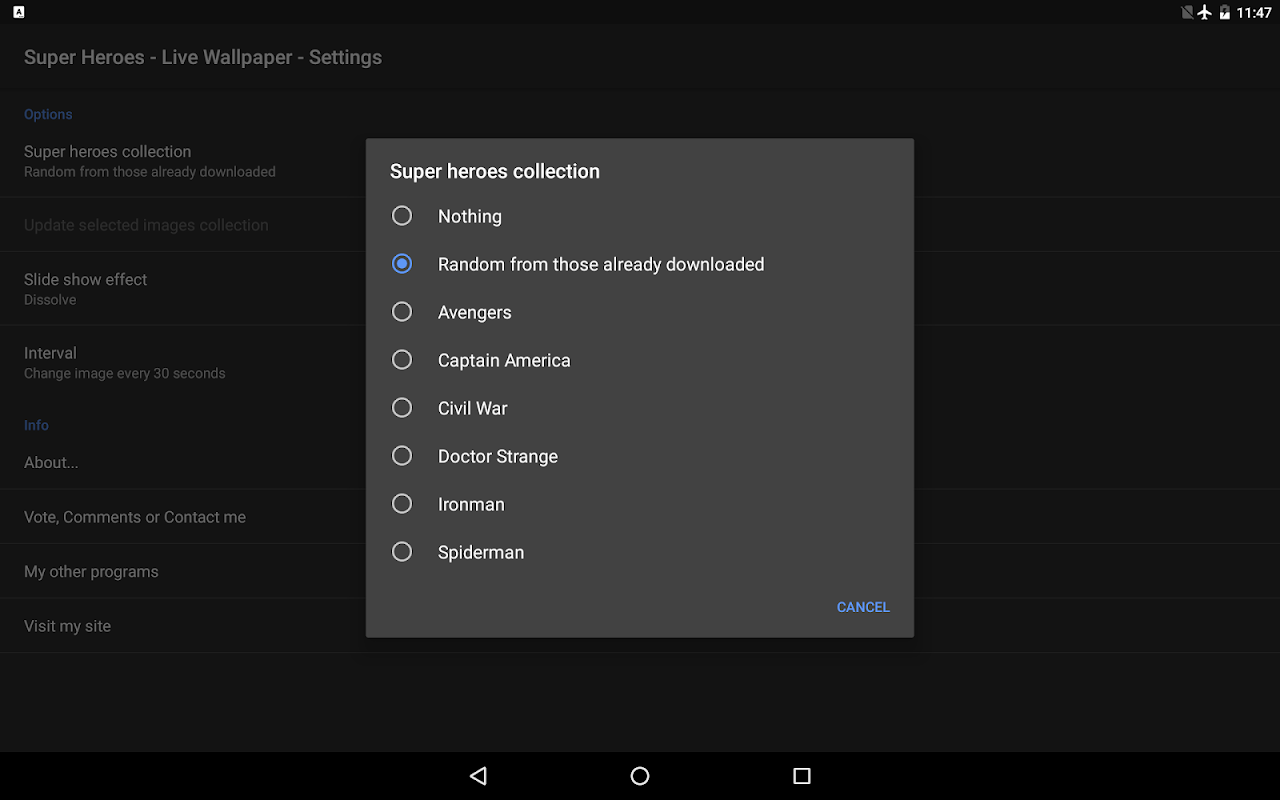1280x800 pixels.
Task: Tap the battery icon in status bar
Action: point(1225,13)
